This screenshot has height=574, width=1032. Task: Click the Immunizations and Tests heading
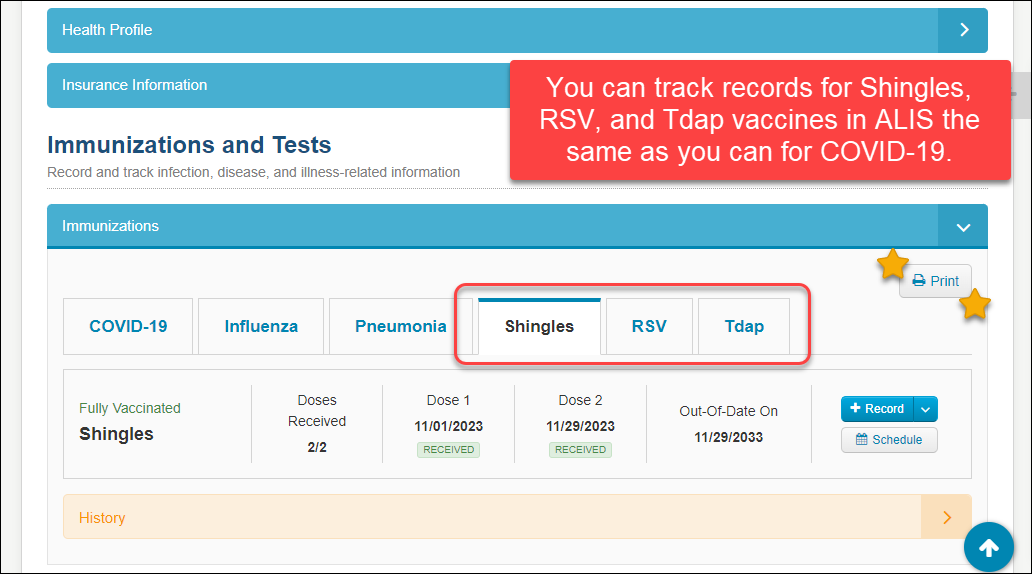pos(189,145)
